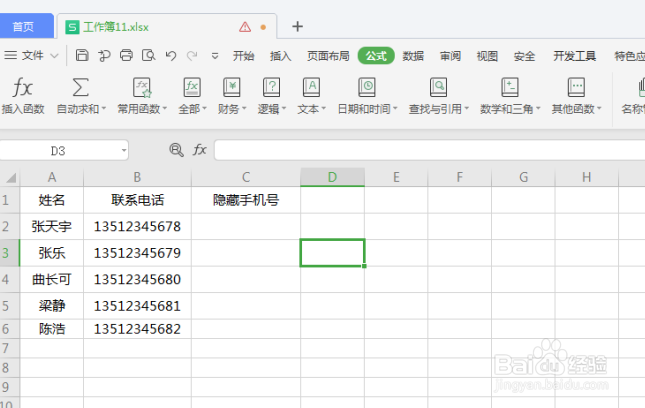This screenshot has height=408, width=645.
Task: Switch to the 视图 (View) ribbon tab
Action: pyautogui.click(x=487, y=56)
